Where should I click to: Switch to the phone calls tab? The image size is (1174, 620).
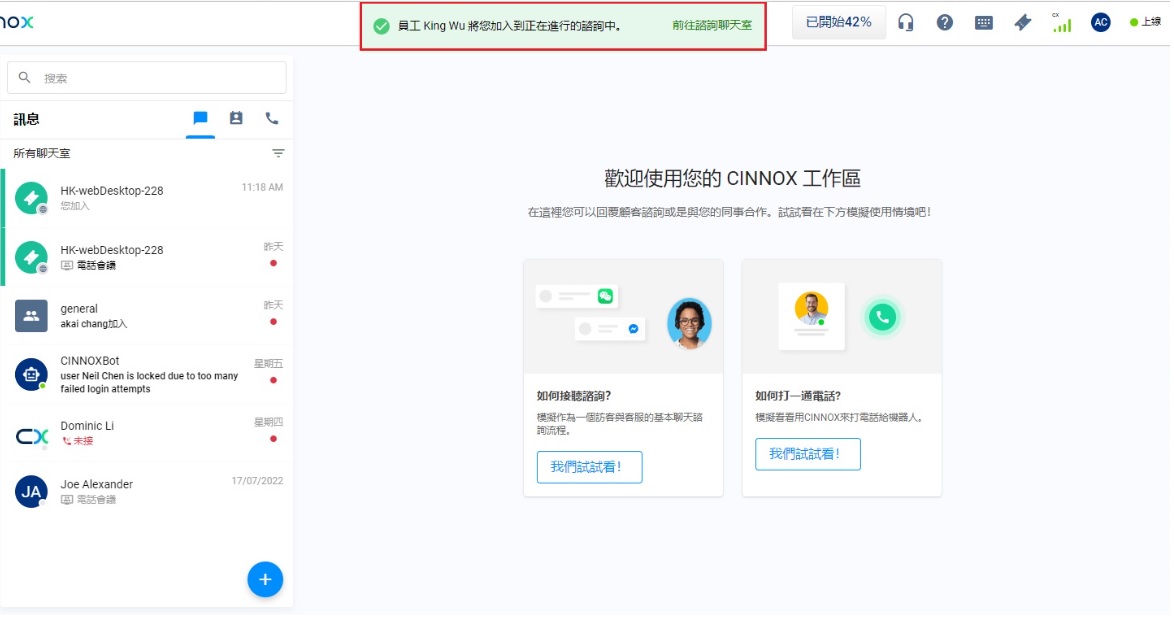tap(273, 119)
